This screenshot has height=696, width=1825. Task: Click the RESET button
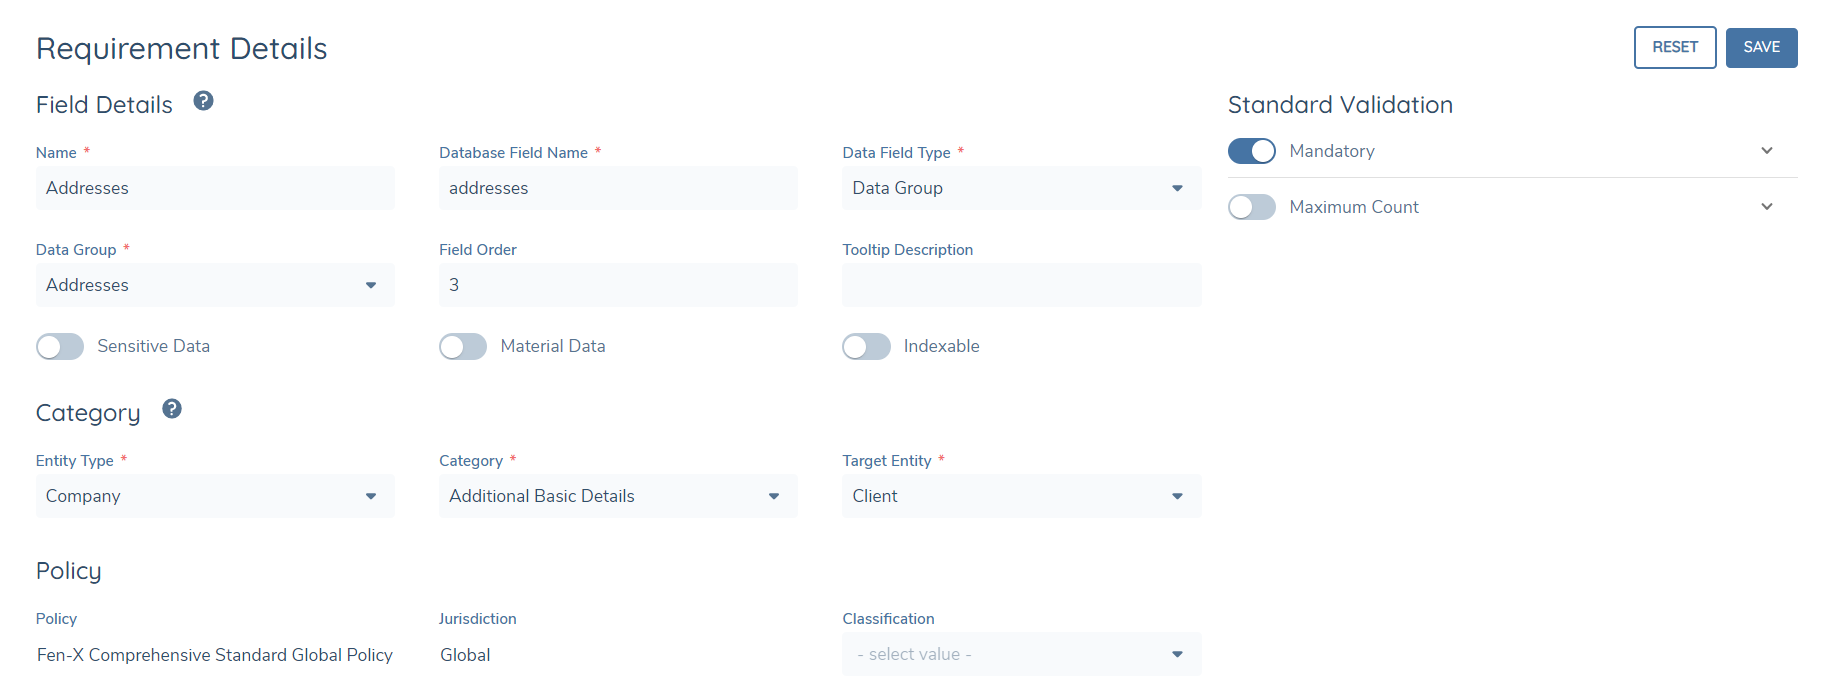click(1674, 48)
